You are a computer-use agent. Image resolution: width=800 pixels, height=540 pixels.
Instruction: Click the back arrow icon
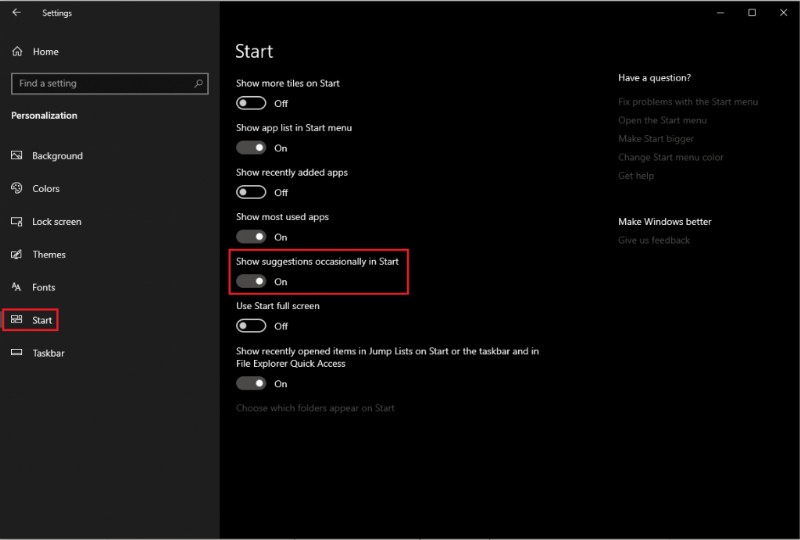tap(16, 12)
